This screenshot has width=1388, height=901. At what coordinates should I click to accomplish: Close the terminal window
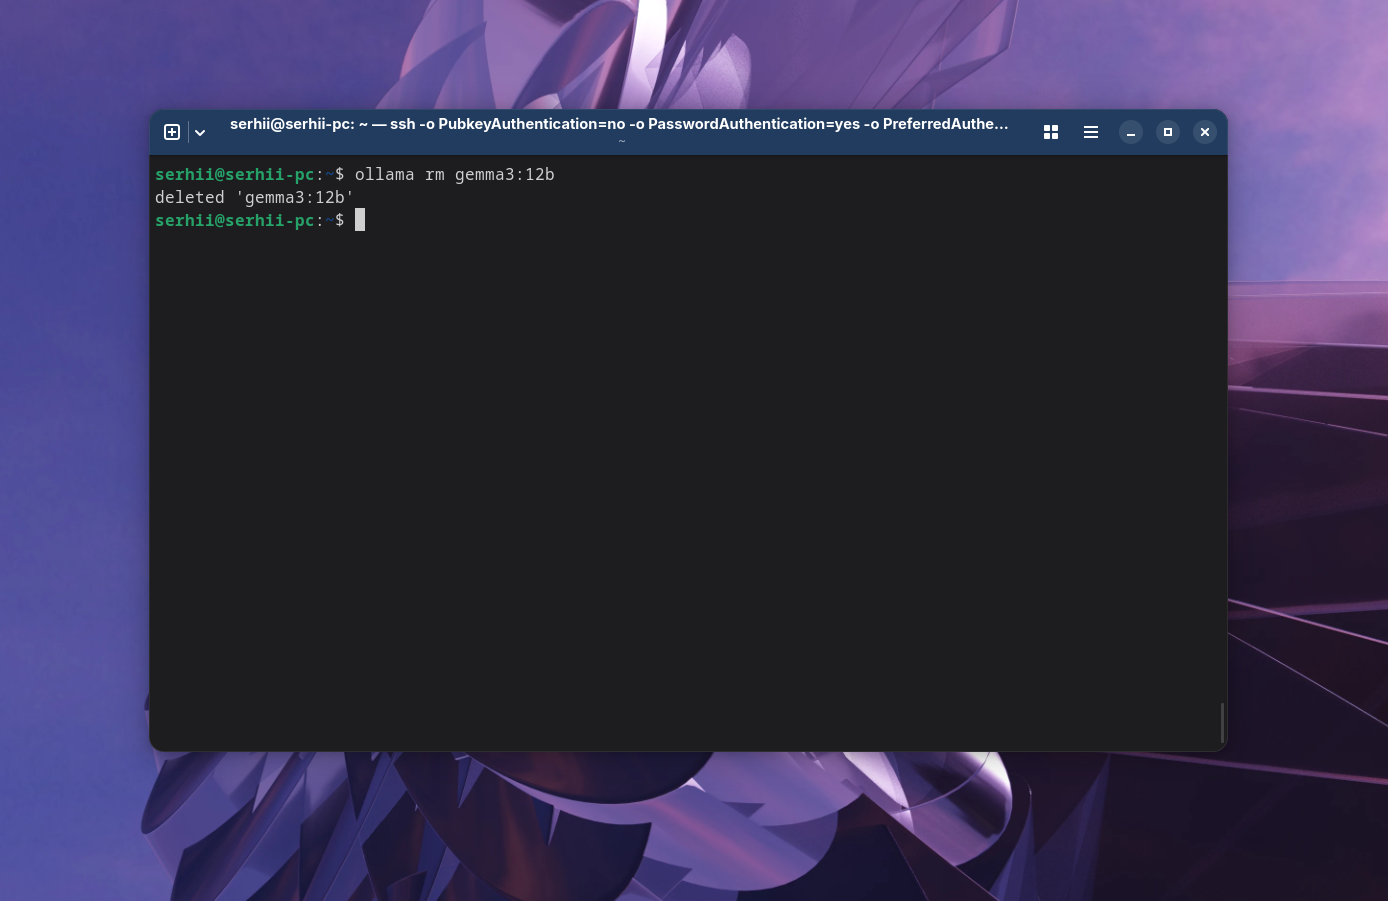pos(1204,131)
